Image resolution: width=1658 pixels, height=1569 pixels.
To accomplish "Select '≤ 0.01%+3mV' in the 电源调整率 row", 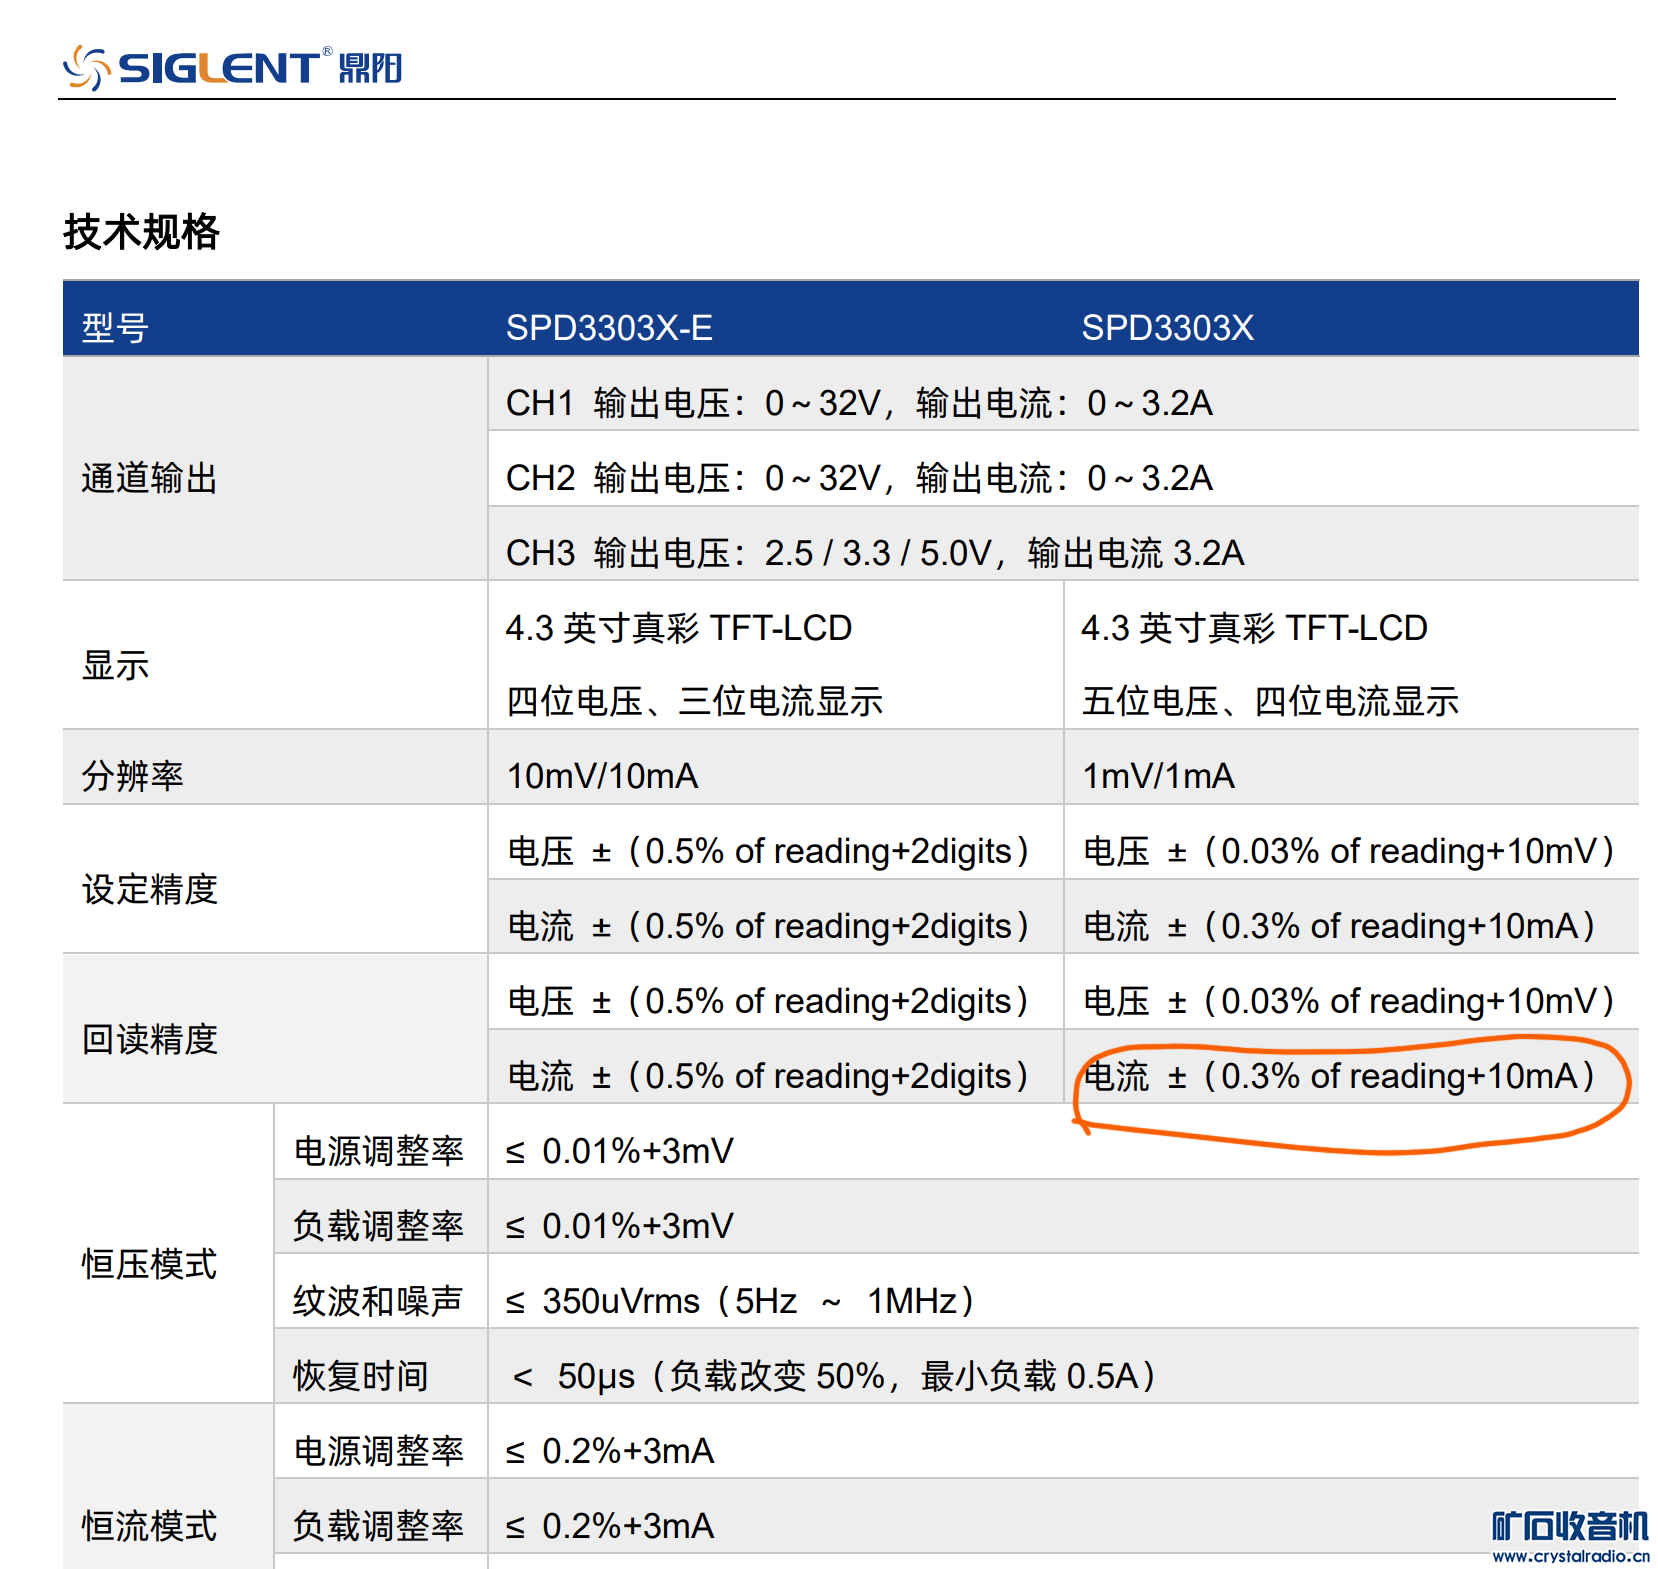I will coord(620,1151).
